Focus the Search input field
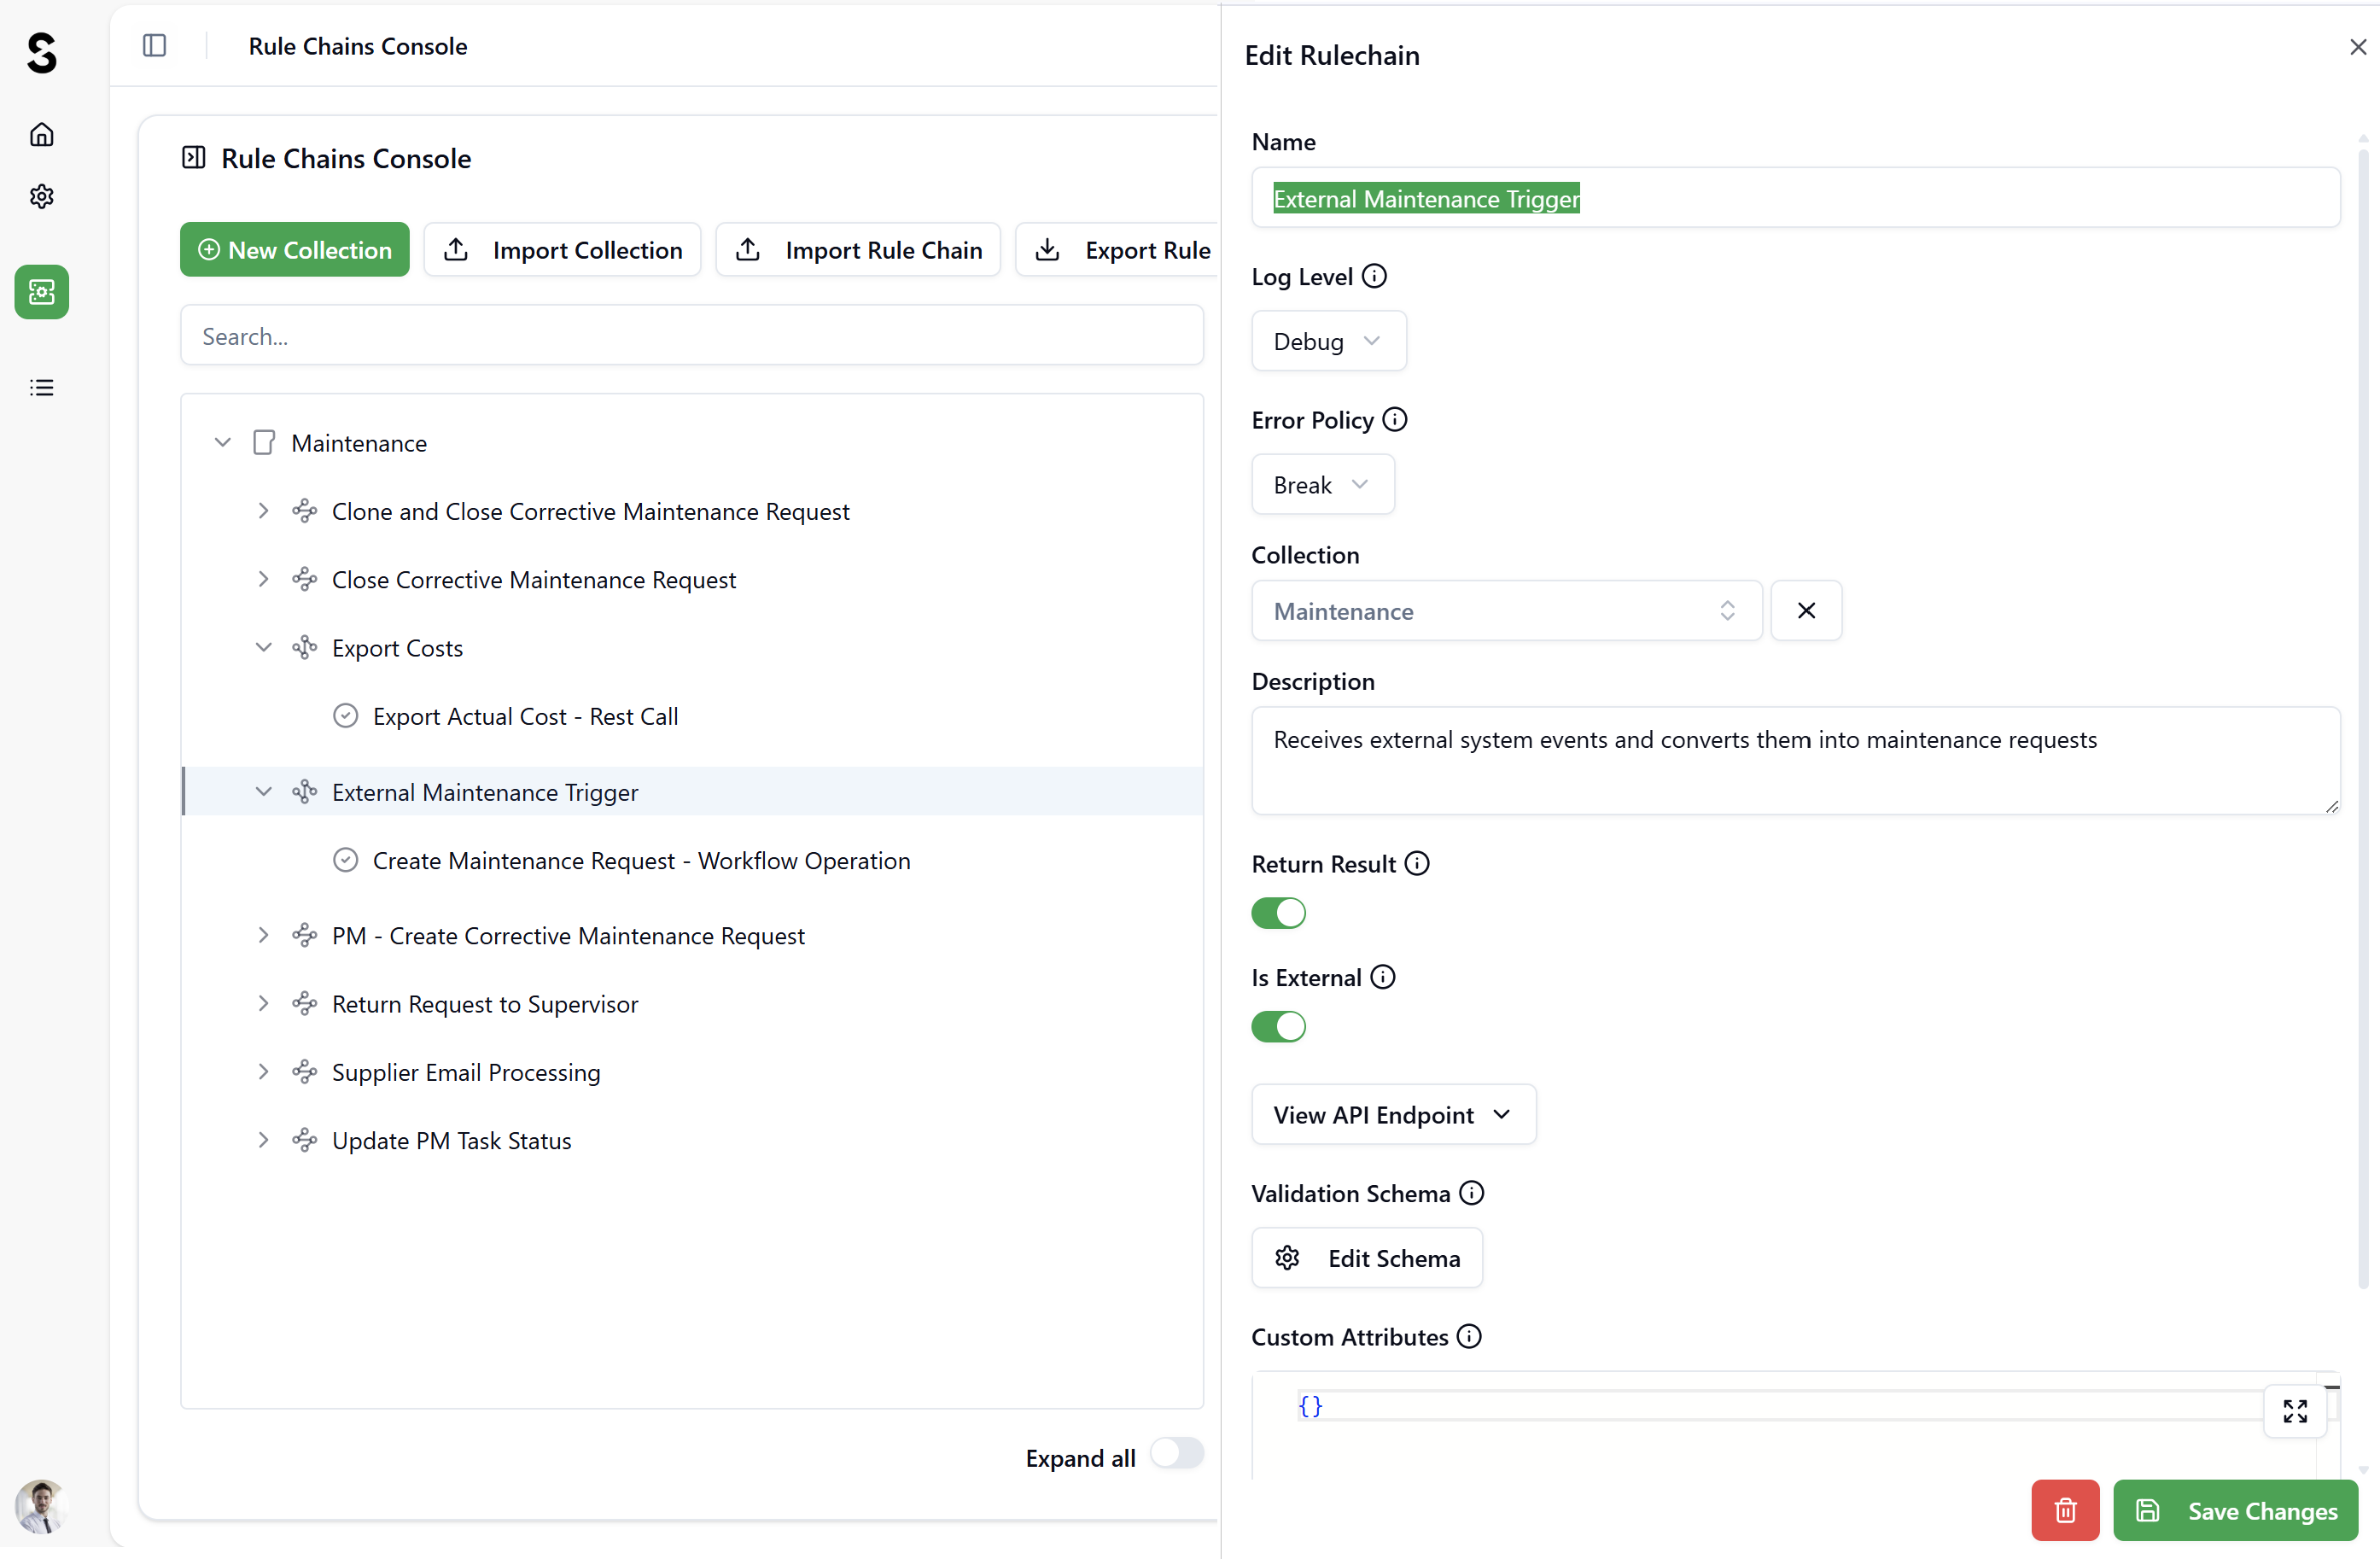The width and height of the screenshot is (2380, 1559). pyautogui.click(x=692, y=336)
